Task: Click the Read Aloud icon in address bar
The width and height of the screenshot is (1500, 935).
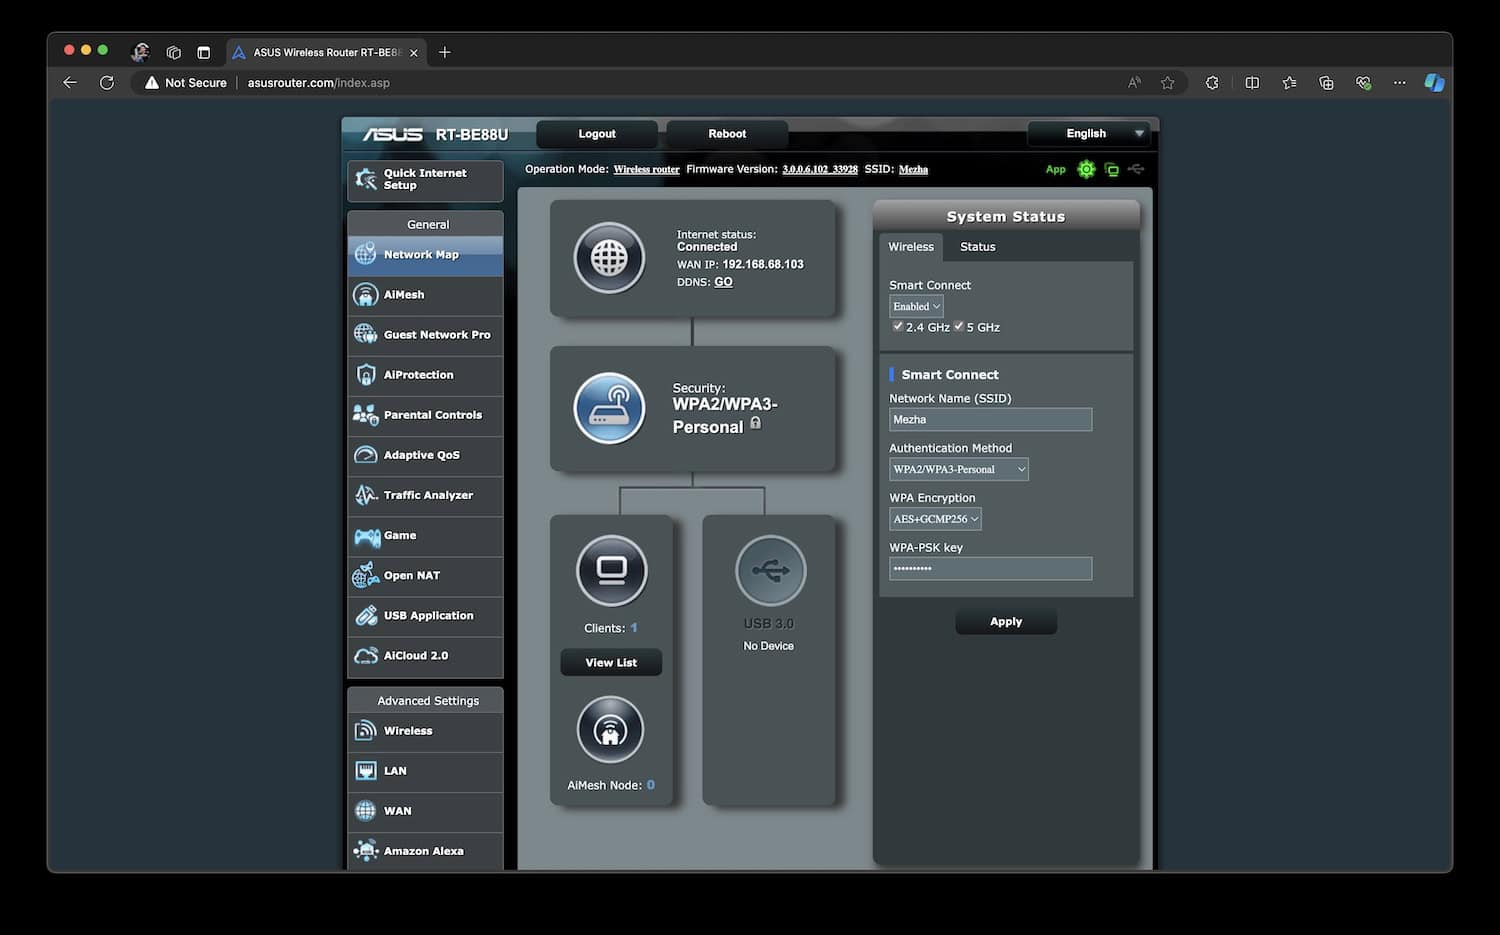Action: pos(1134,83)
